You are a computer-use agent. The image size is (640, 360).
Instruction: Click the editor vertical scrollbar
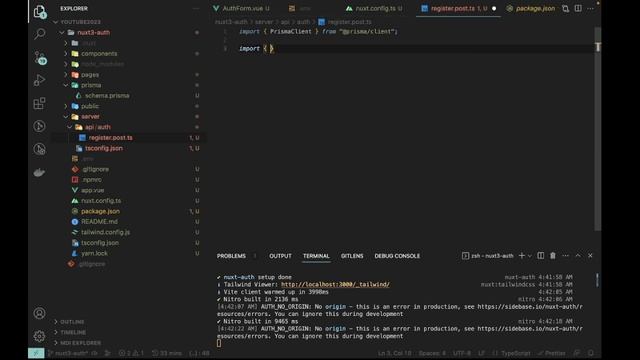[598, 129]
